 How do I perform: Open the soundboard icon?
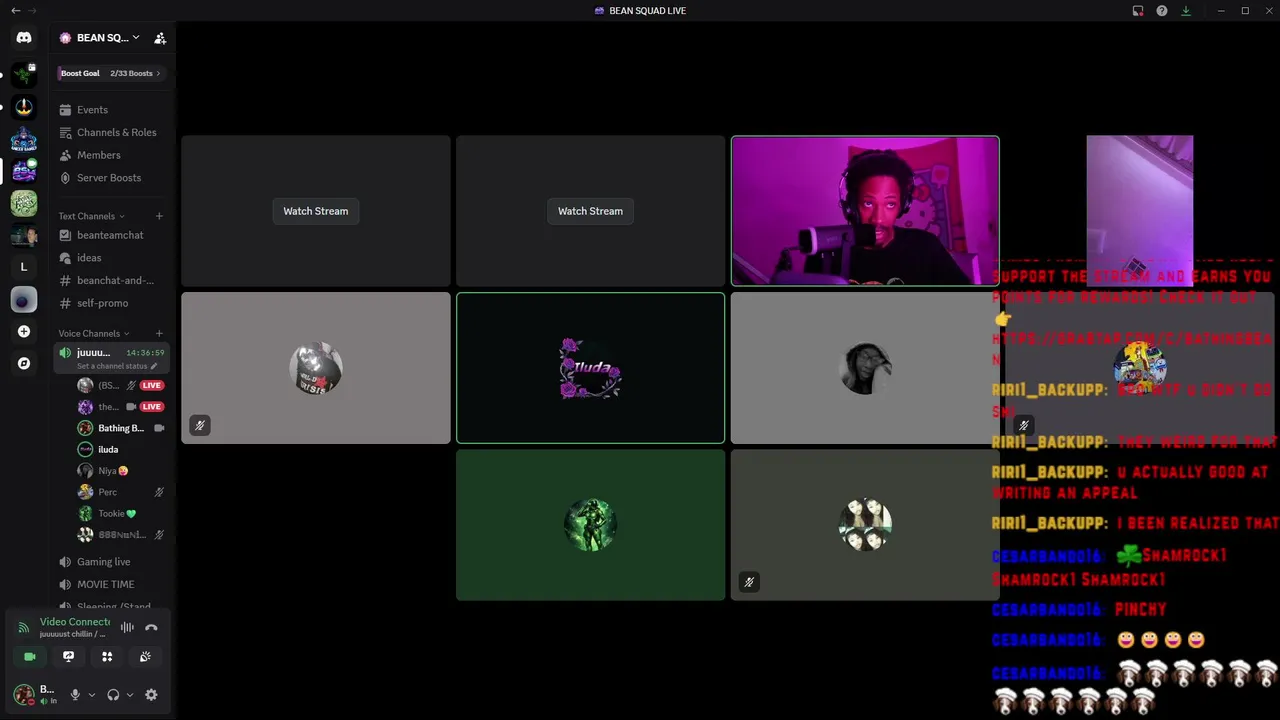coord(145,657)
